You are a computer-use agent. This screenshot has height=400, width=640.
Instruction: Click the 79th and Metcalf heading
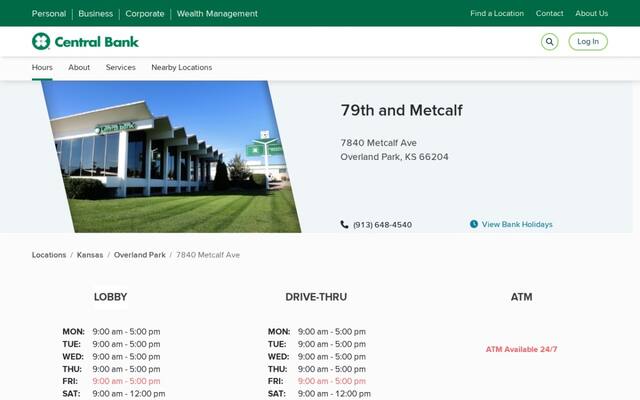tap(402, 110)
